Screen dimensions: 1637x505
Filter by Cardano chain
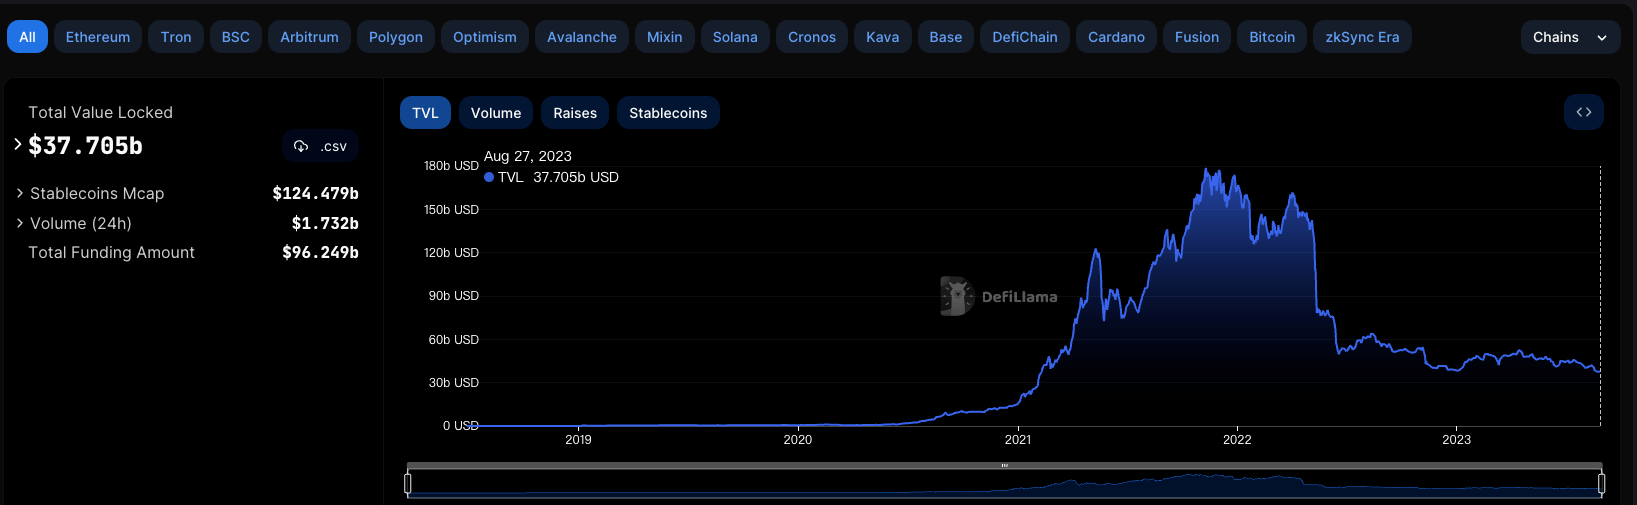tap(1116, 37)
